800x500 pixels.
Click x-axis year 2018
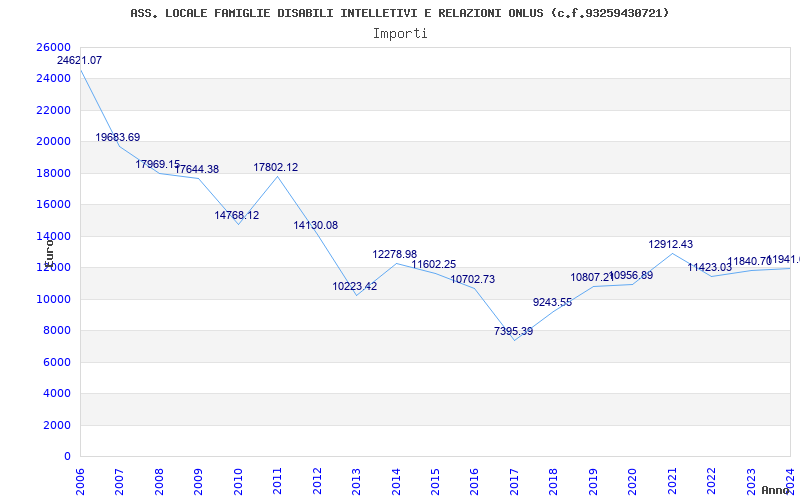[554, 482]
